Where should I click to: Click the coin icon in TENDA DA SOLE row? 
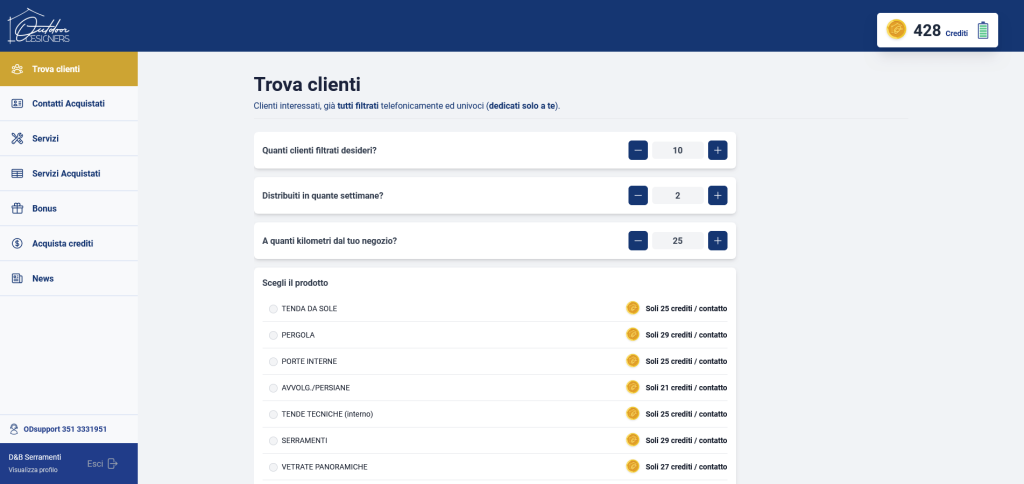tap(632, 308)
